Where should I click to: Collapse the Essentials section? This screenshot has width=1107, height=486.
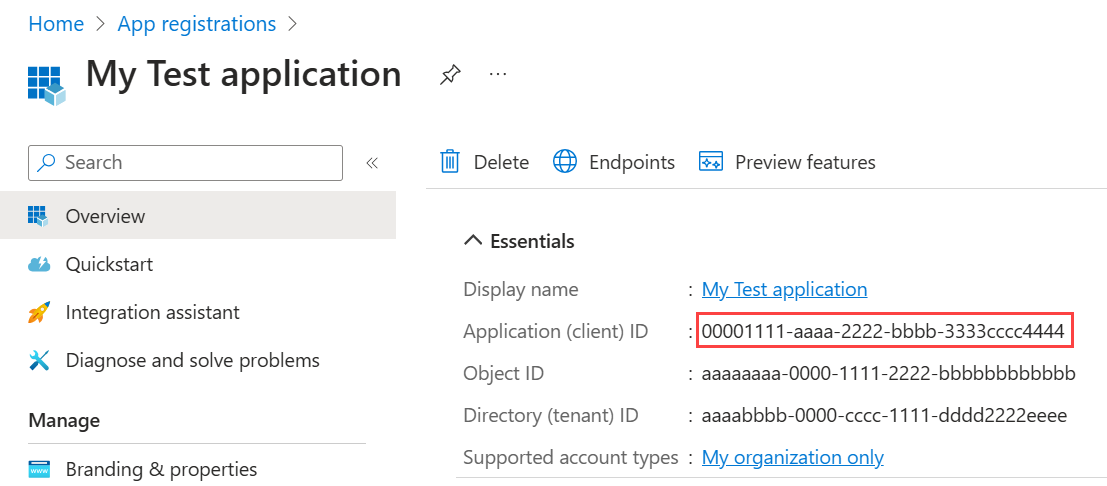[473, 241]
